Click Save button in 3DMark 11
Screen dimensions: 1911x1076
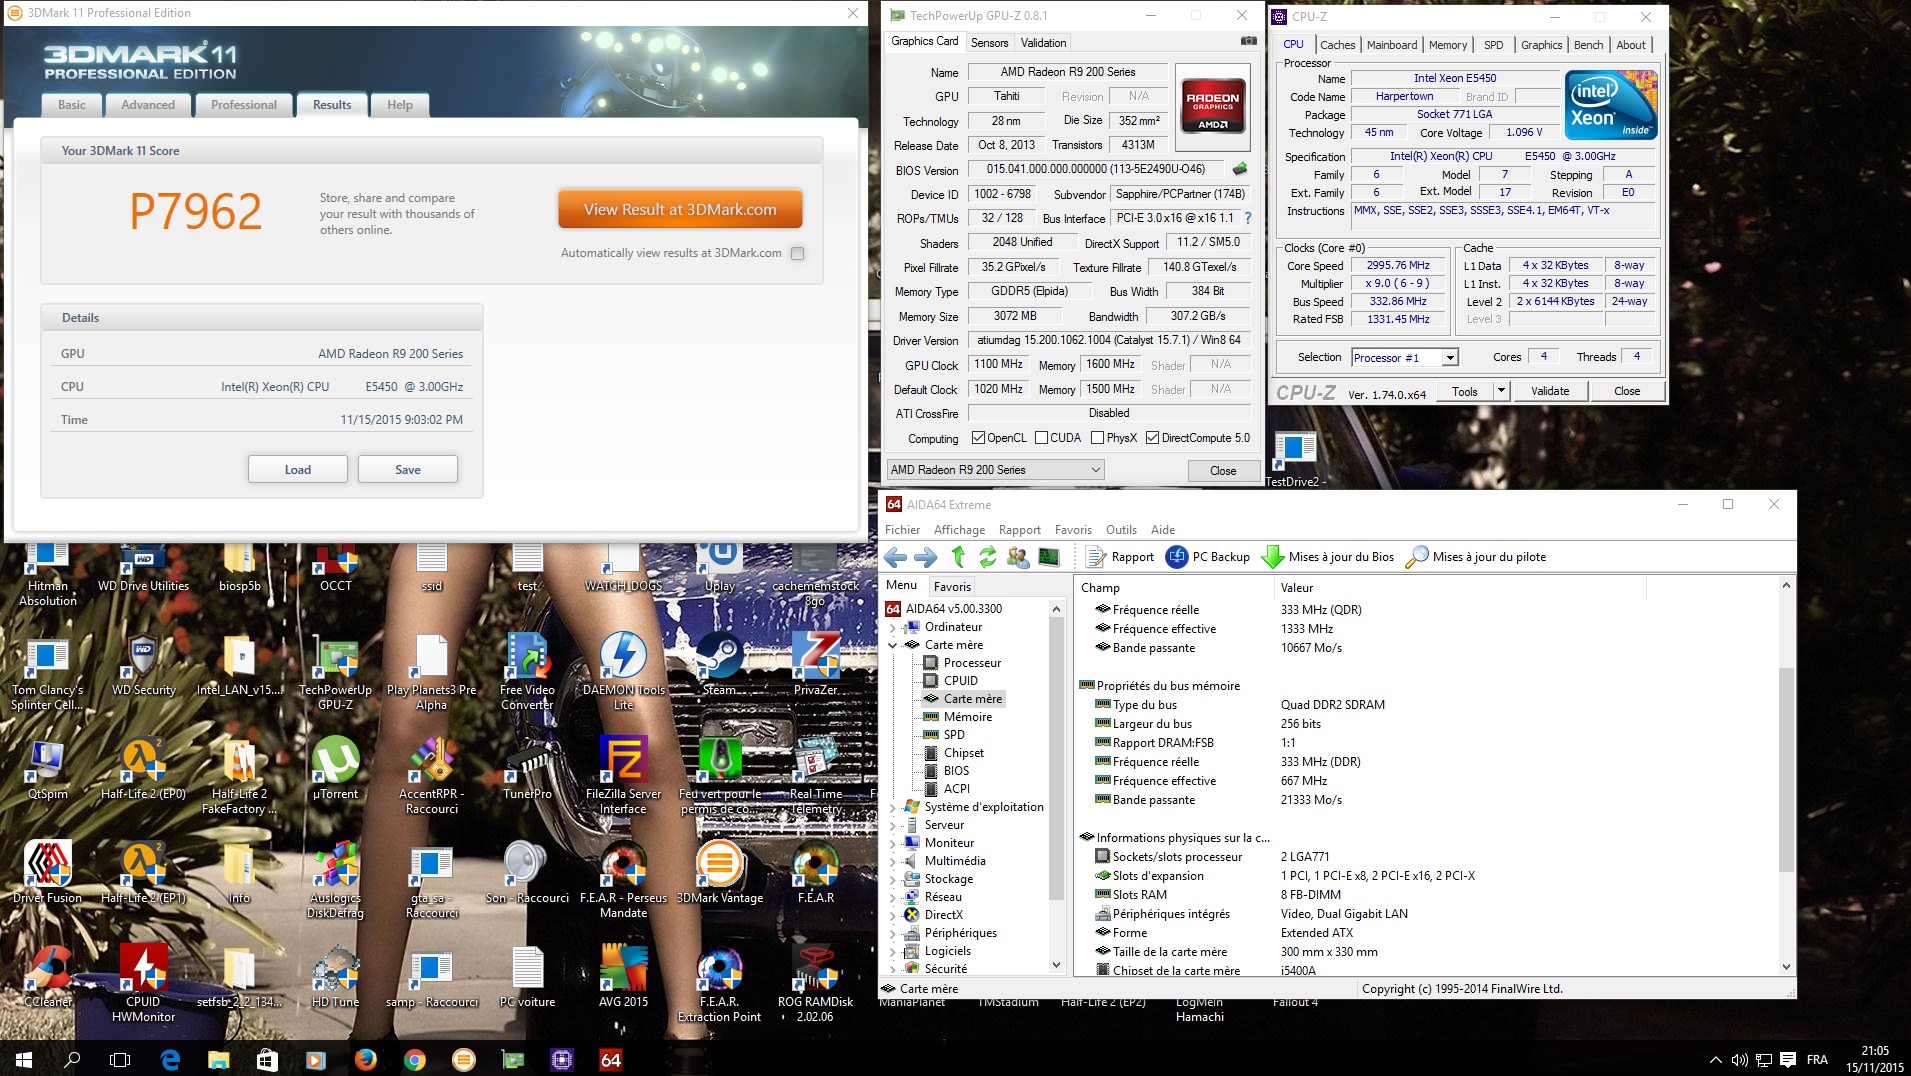point(408,470)
